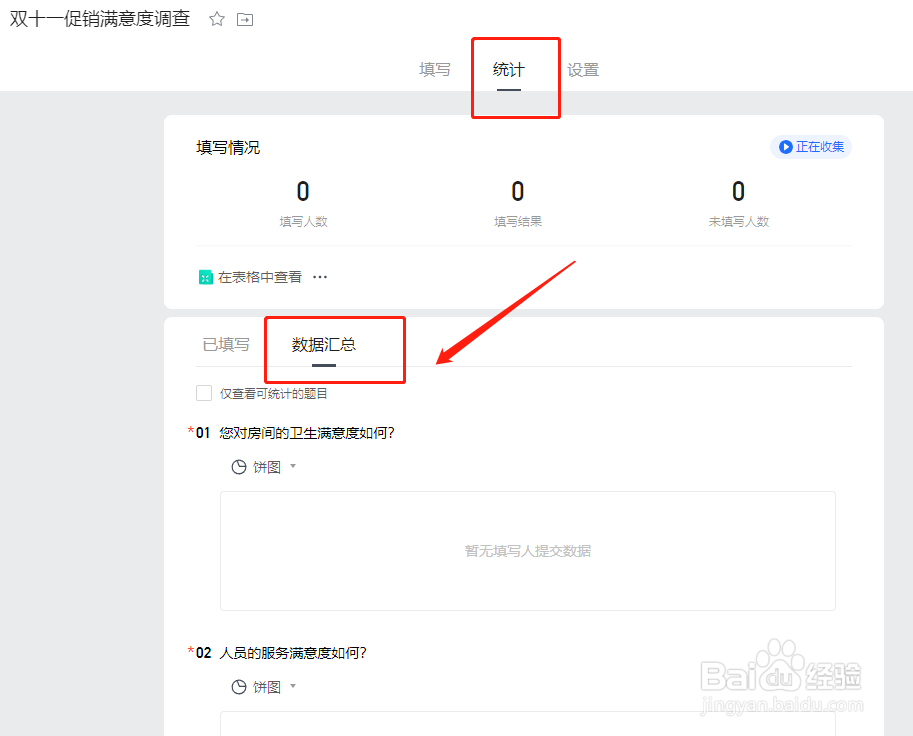Click the survey title 双十一促销满意度调查

[100, 19]
